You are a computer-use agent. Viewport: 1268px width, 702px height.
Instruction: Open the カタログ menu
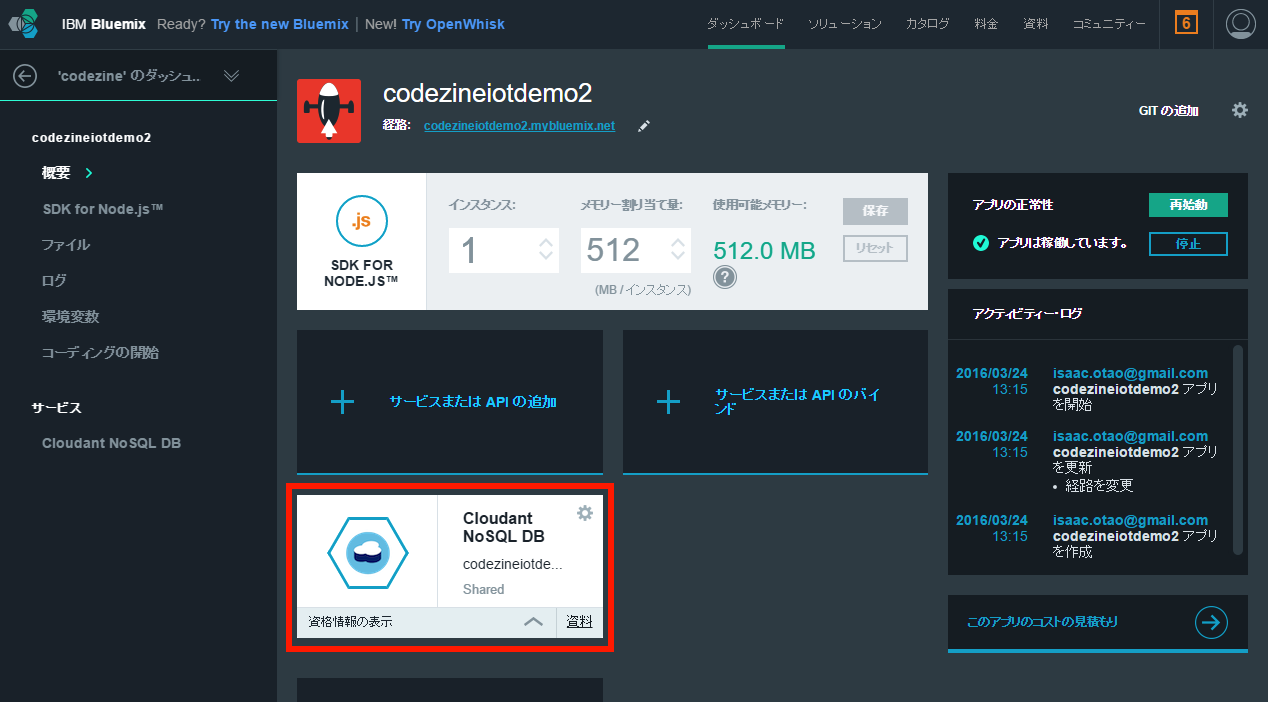click(x=928, y=24)
